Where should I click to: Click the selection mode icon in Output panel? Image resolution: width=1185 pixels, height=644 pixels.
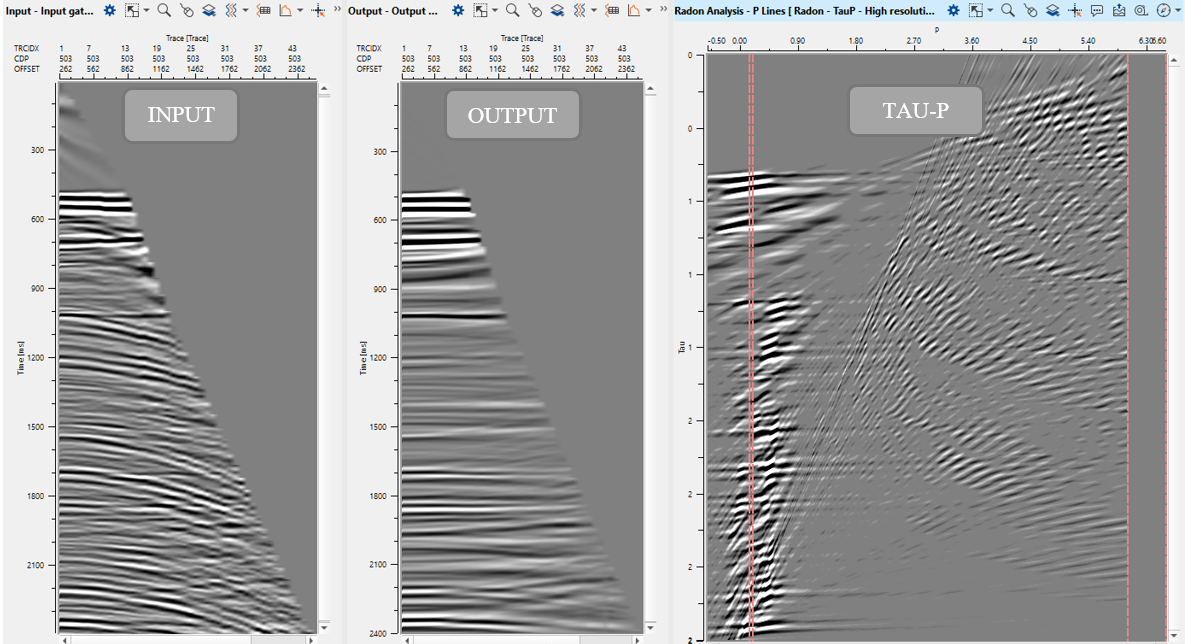pos(480,10)
